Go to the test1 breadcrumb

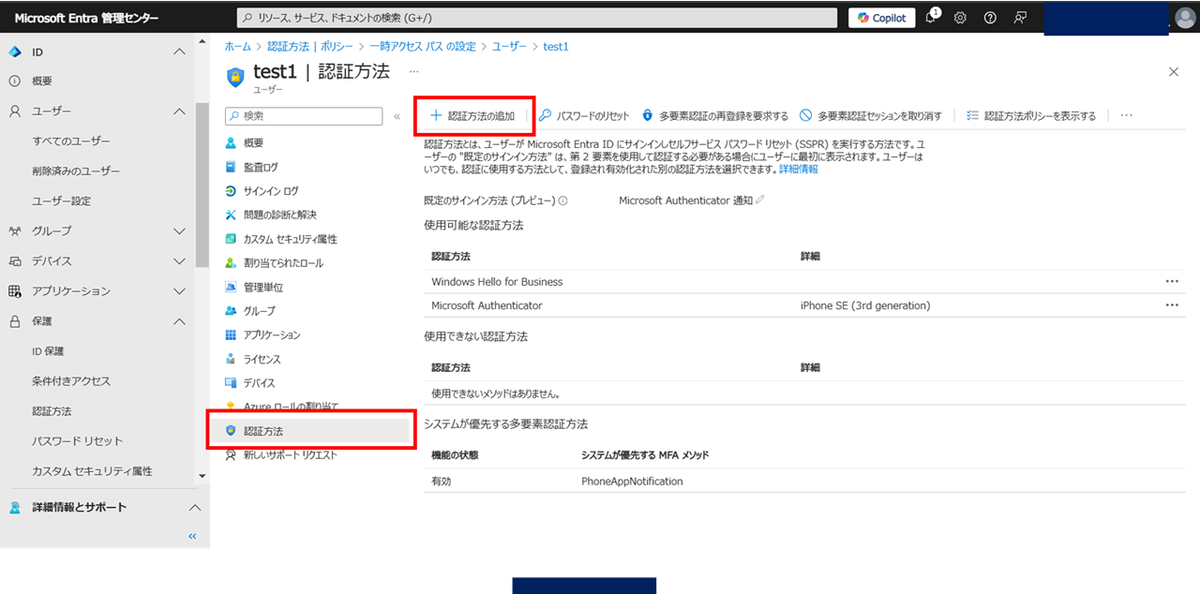pyautogui.click(x=556, y=46)
